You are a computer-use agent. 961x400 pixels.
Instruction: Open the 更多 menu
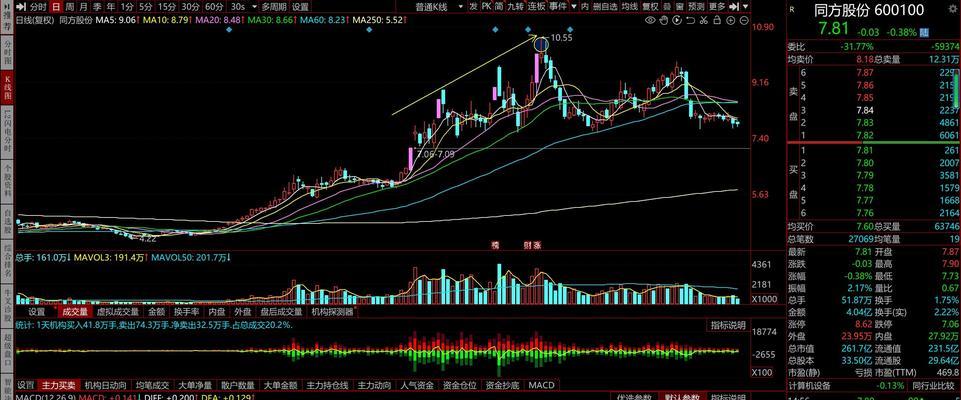[x=717, y=7]
